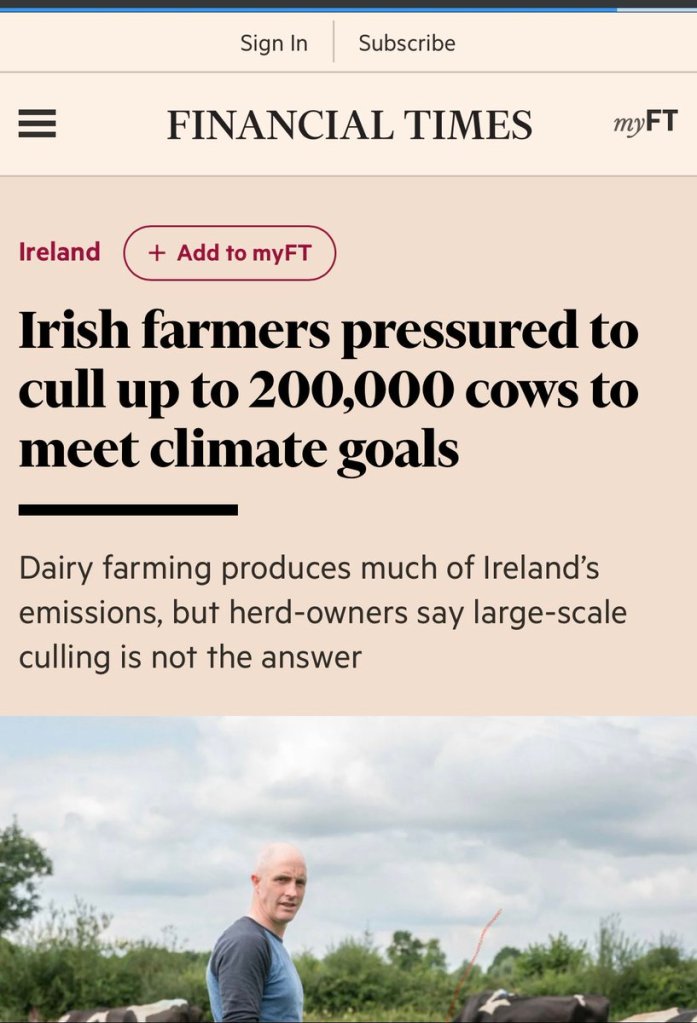Image resolution: width=697 pixels, height=1023 pixels.
Task: Click the Irish farmers article headline
Action: [328, 390]
